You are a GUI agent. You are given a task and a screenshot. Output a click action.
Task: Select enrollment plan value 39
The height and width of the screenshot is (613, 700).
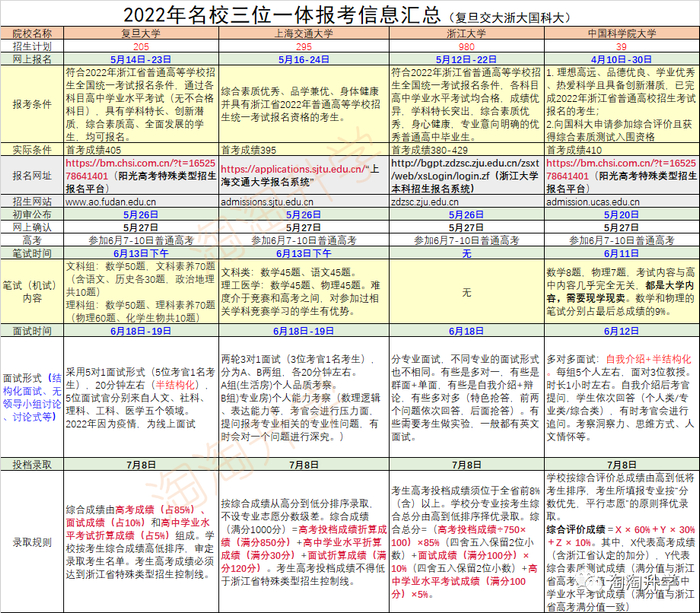click(621, 46)
